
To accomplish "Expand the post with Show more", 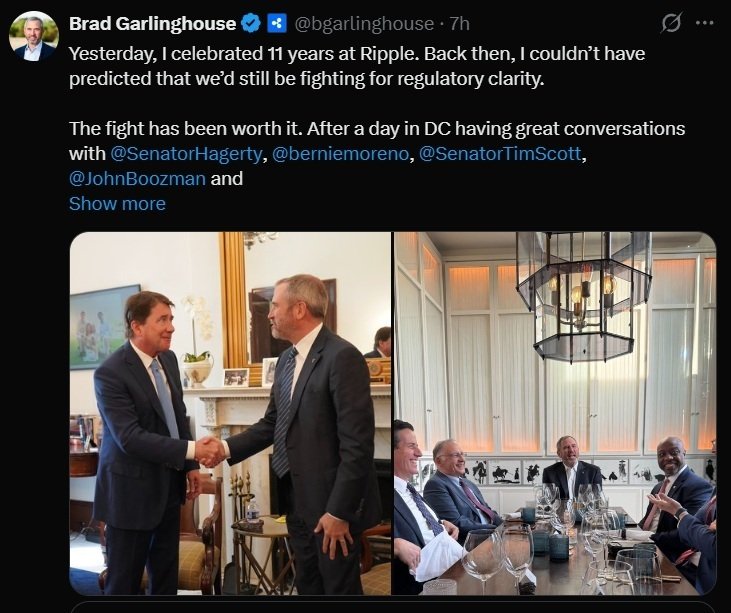I will [117, 204].
